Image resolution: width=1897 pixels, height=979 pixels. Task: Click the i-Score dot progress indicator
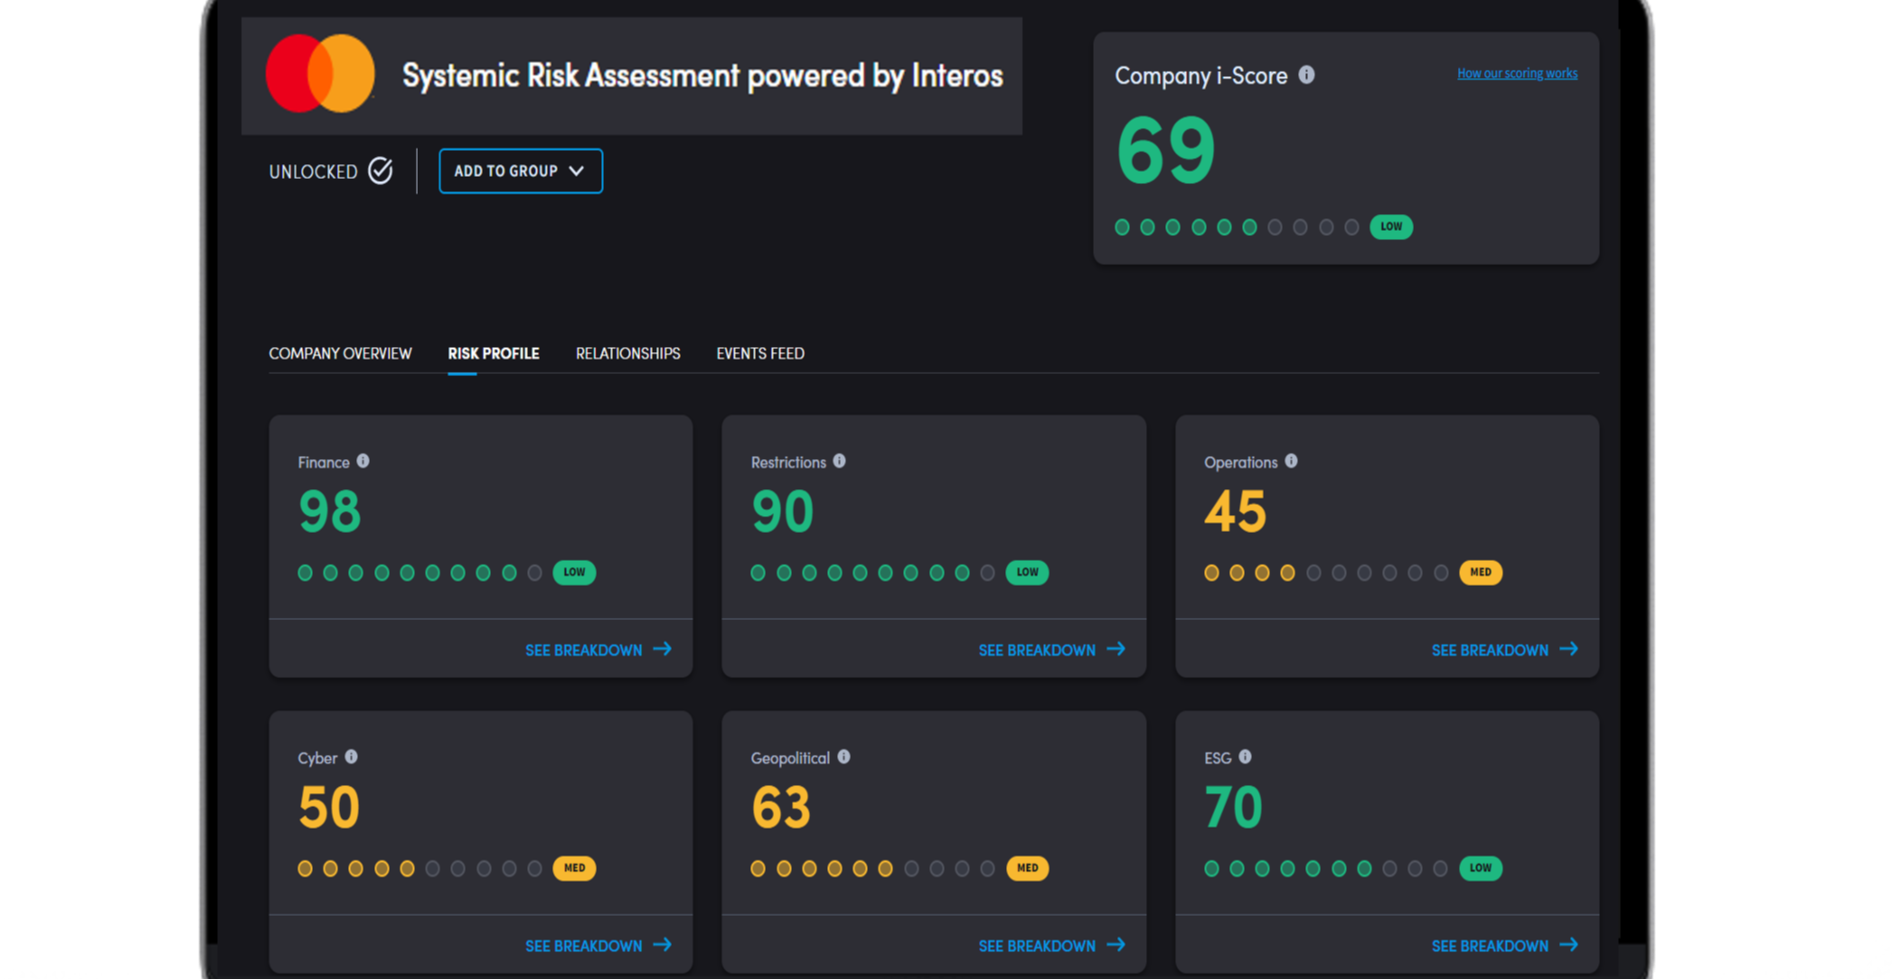pyautogui.click(x=1235, y=227)
